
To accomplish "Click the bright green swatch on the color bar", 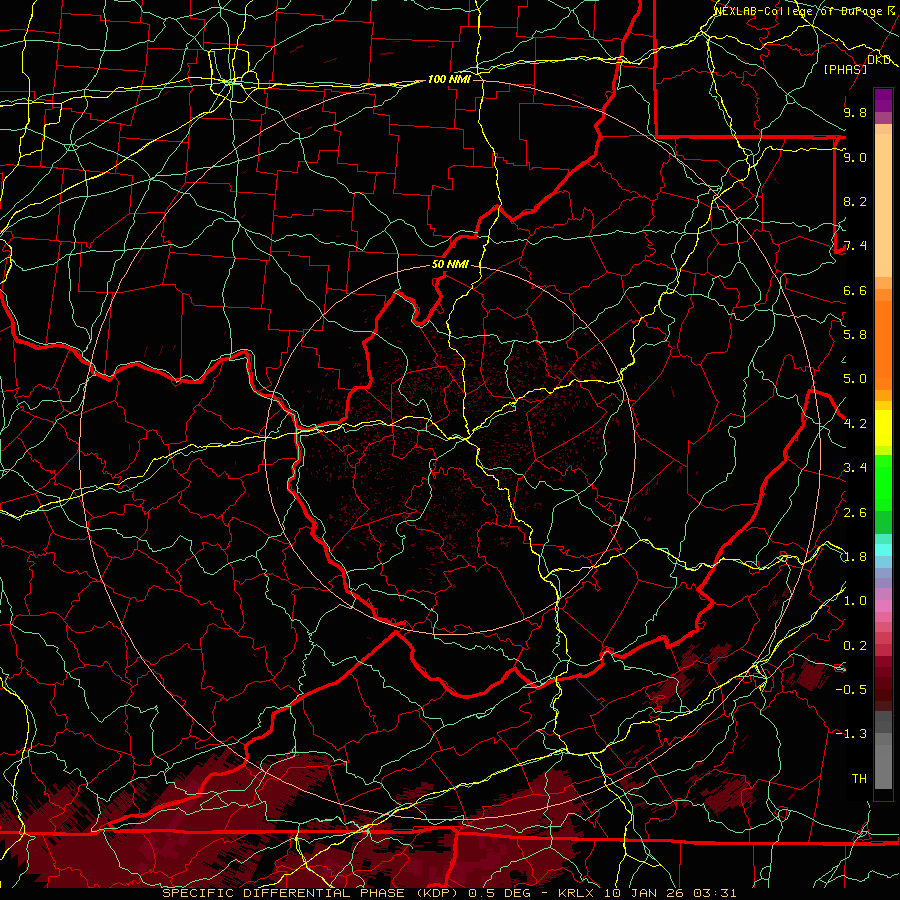I will (x=883, y=482).
